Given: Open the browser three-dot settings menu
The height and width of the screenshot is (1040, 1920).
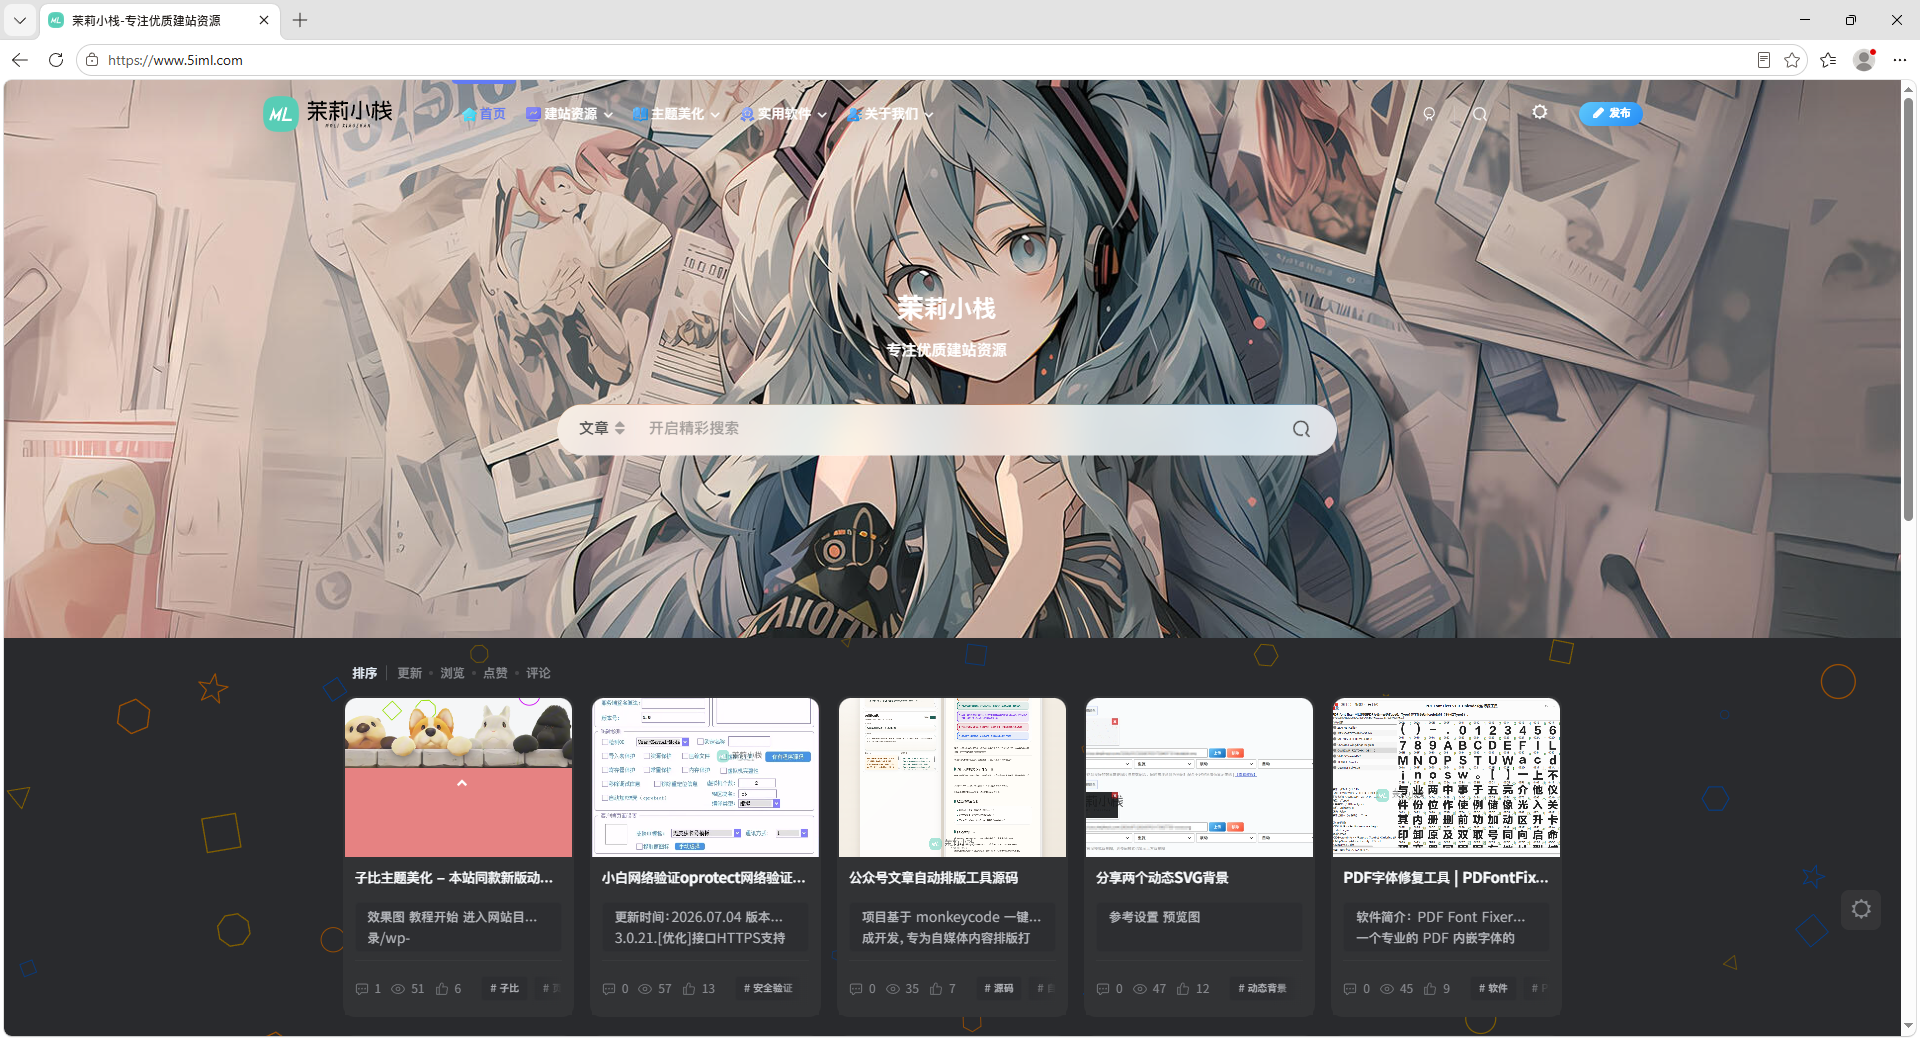Looking at the screenshot, I should [1899, 60].
